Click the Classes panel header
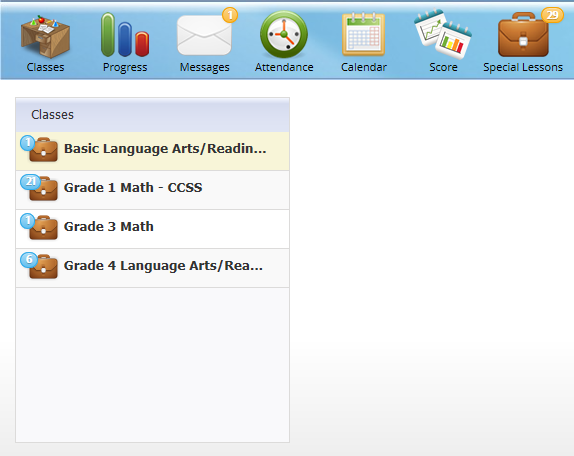 (x=153, y=115)
